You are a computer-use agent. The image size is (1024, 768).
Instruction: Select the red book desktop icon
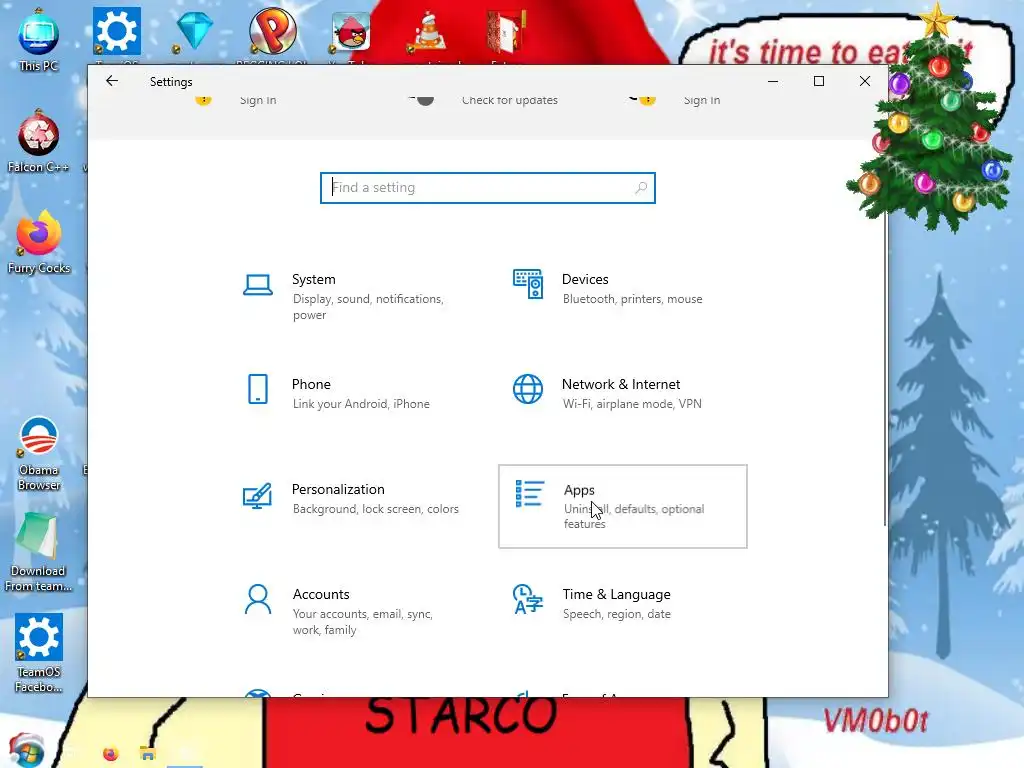[x=506, y=31]
